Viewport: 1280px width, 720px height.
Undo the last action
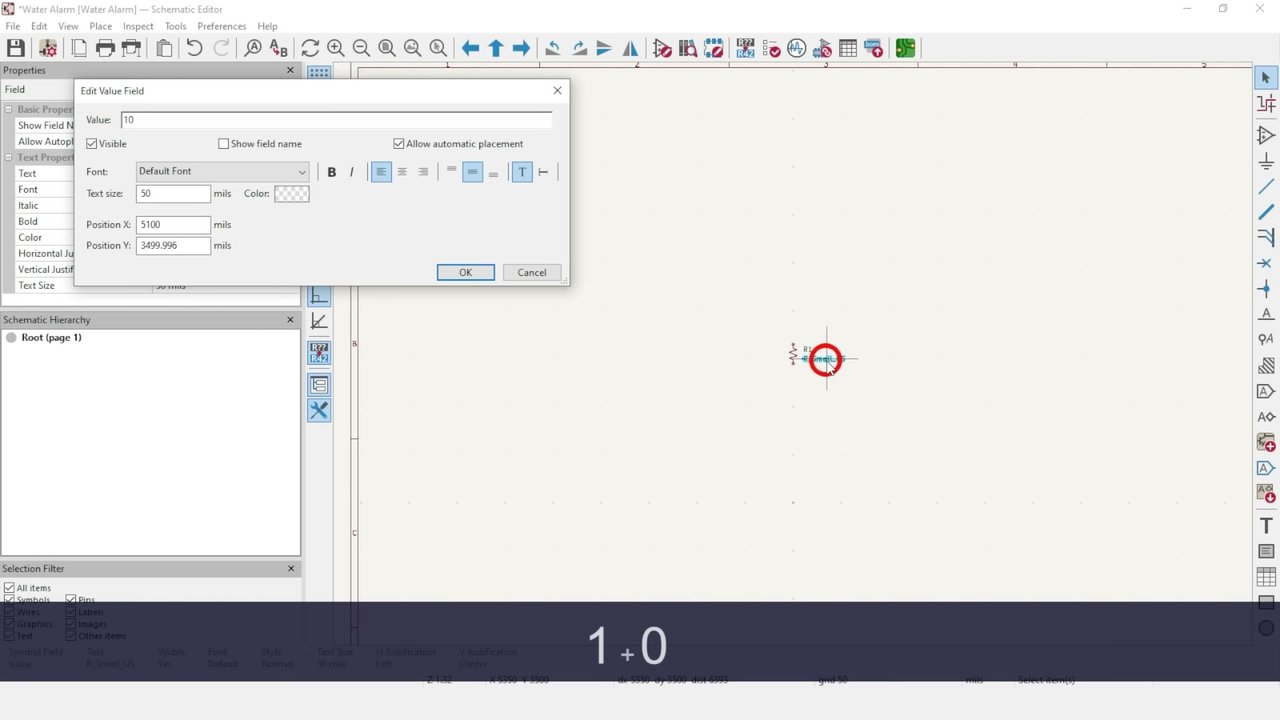pos(194,48)
